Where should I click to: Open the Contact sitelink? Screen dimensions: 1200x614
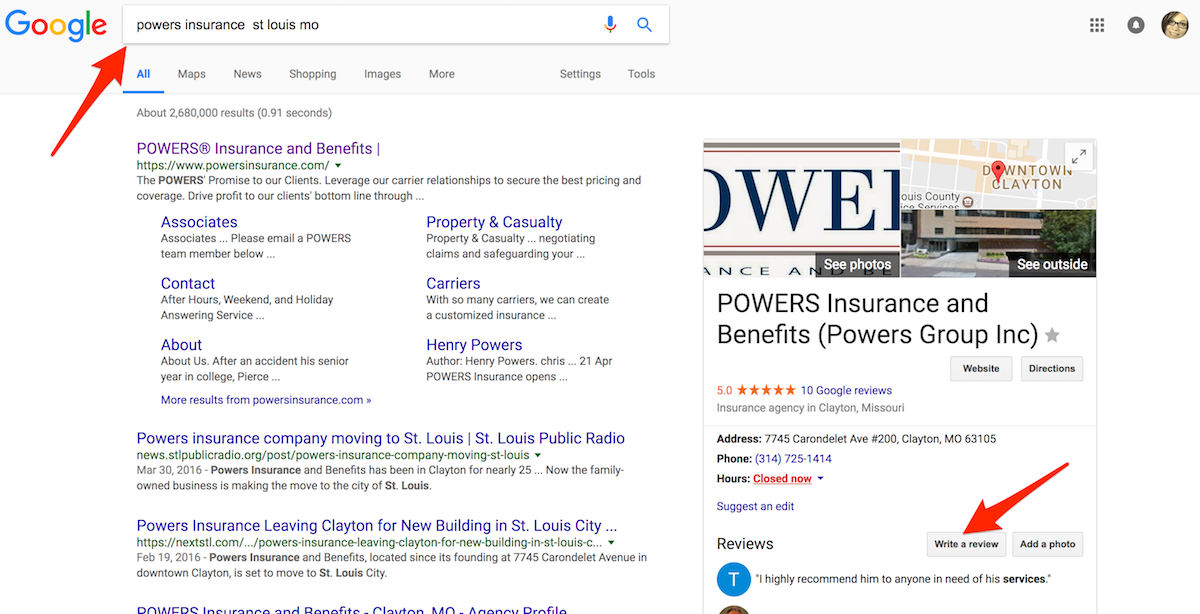188,283
